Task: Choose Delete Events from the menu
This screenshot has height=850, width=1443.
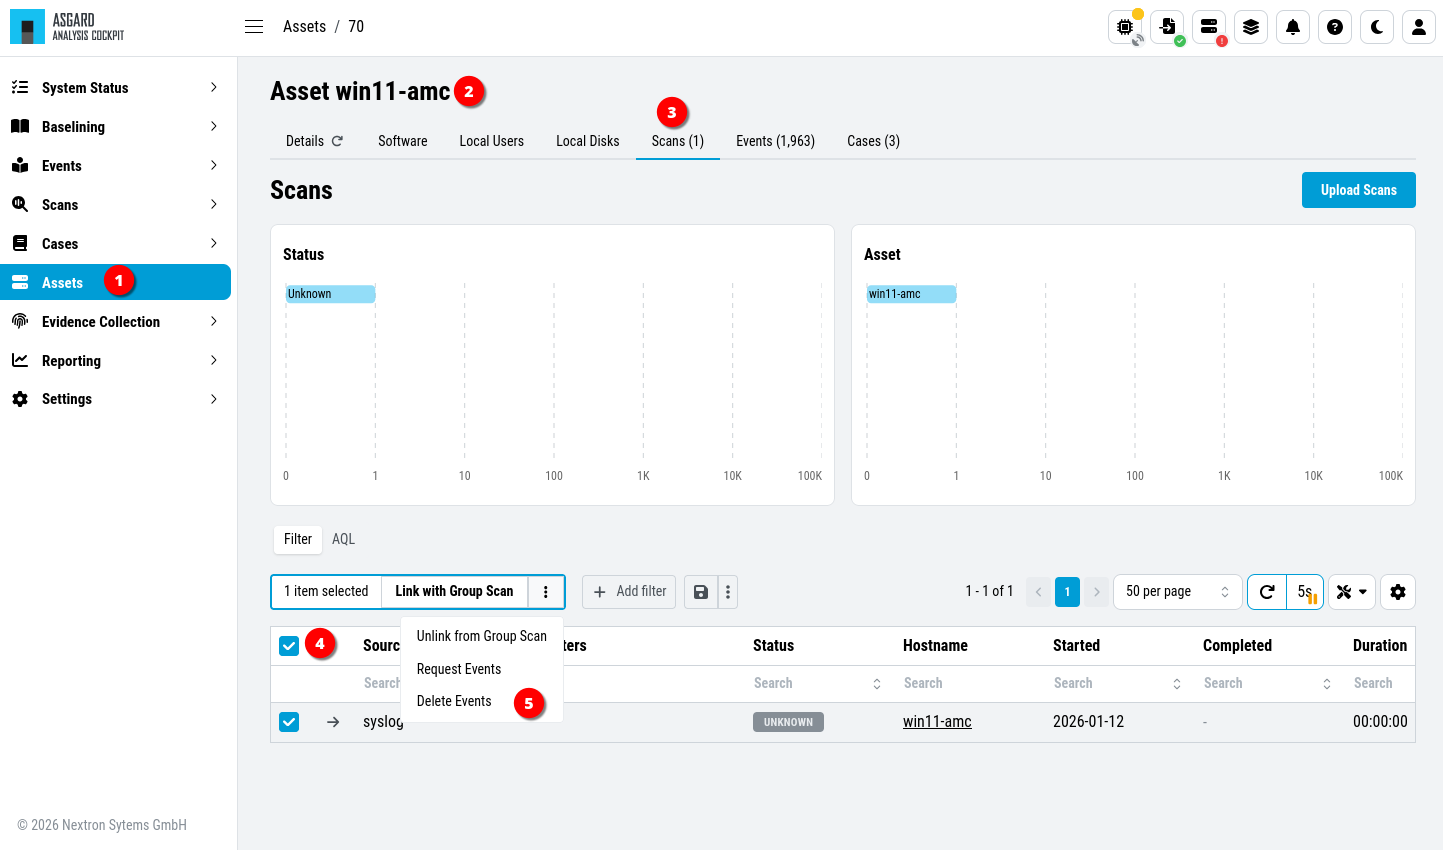Action: click(x=454, y=701)
